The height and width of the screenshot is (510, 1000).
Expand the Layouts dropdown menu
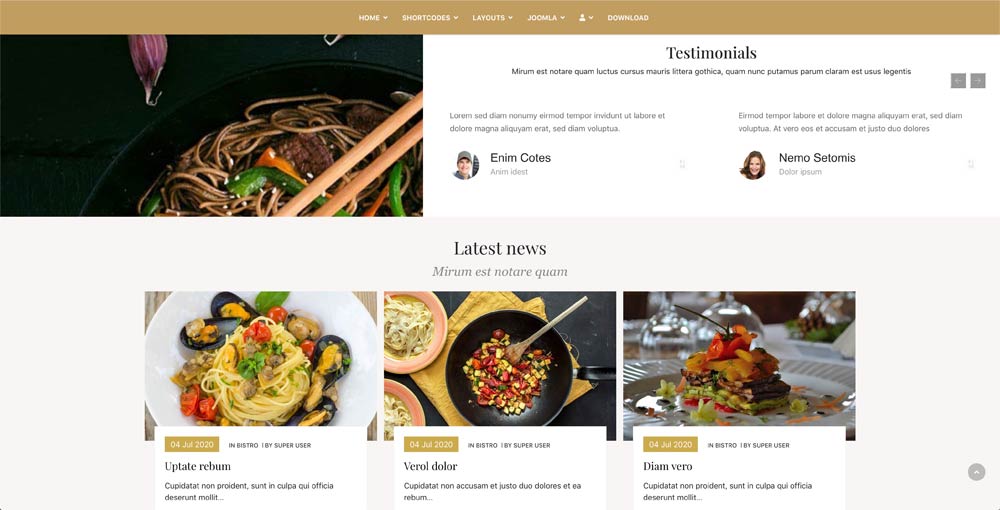pos(492,18)
